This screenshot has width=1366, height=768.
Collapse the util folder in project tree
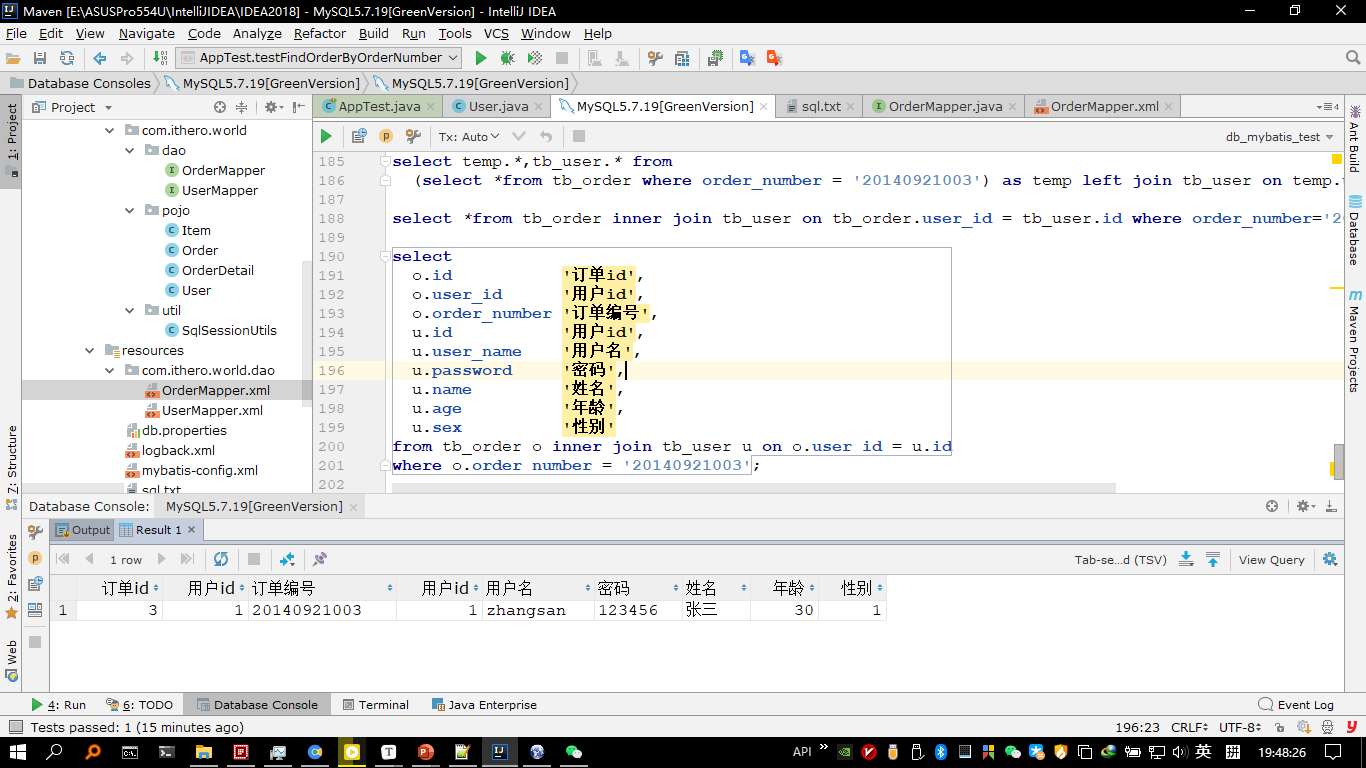[130, 310]
